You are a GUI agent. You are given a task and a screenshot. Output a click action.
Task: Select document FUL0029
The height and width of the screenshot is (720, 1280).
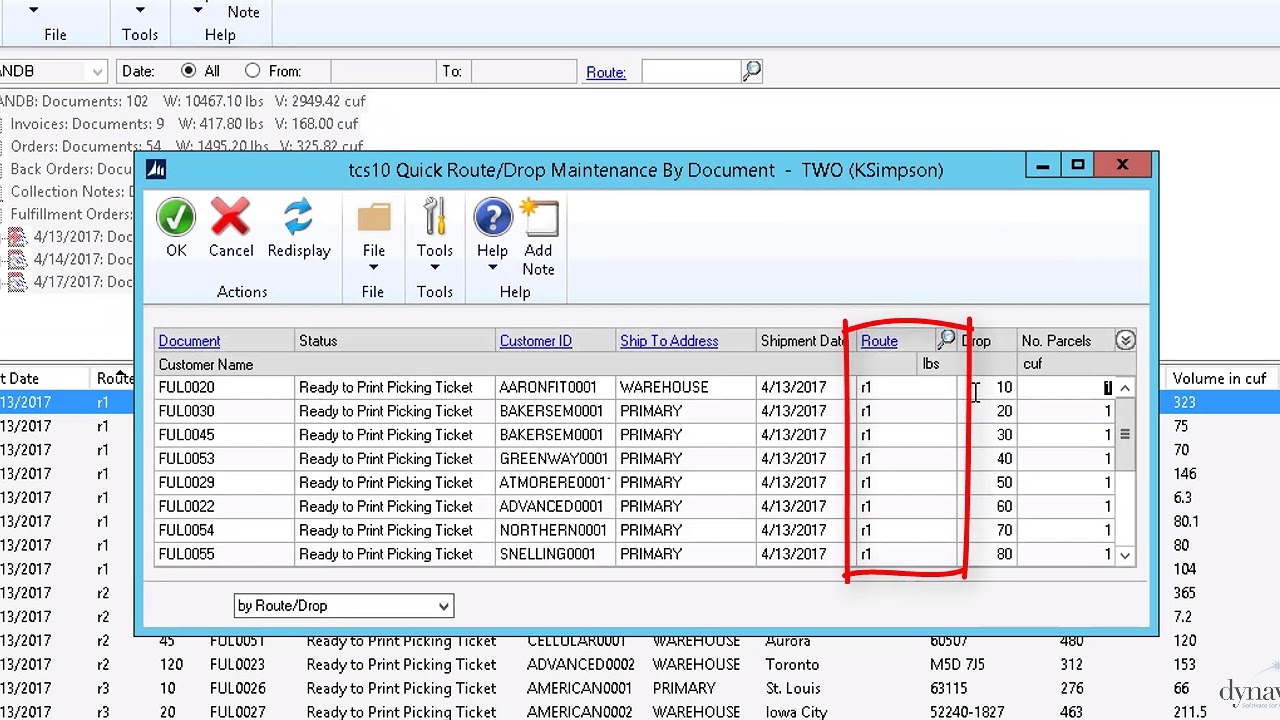tap(186, 483)
